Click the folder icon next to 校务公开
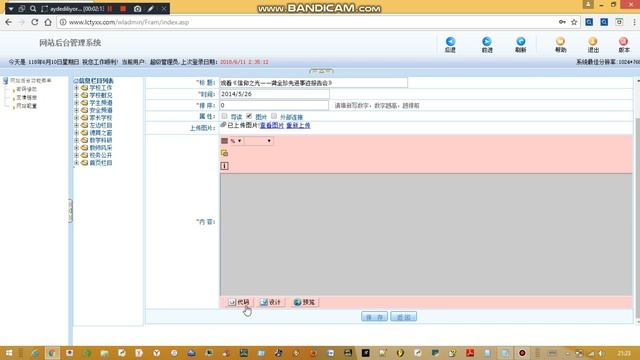The width and height of the screenshot is (640, 360). pos(84,155)
